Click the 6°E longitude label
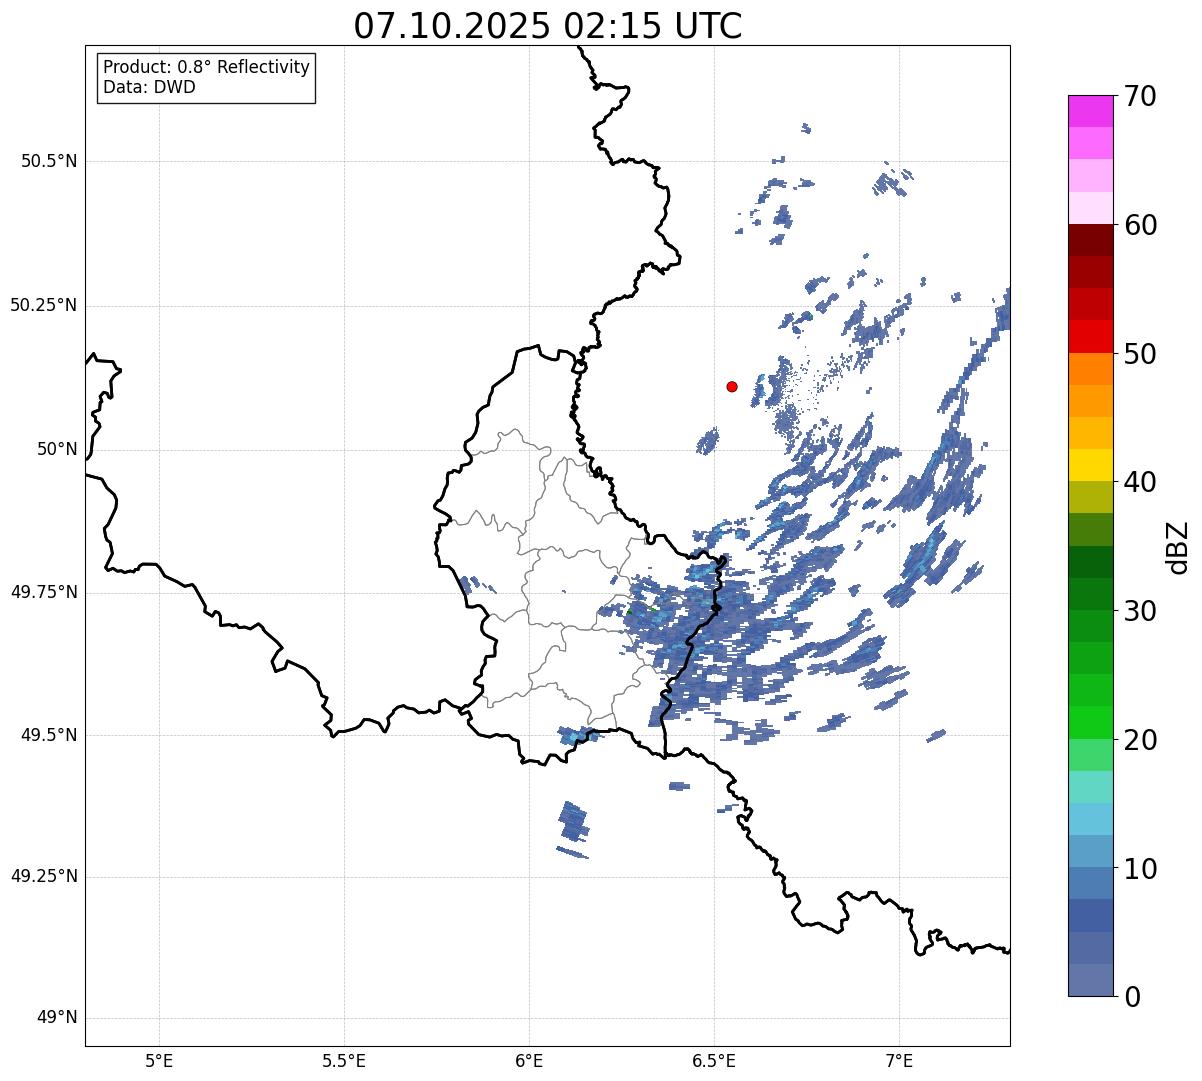This screenshot has width=1202, height=1081. click(x=529, y=1060)
